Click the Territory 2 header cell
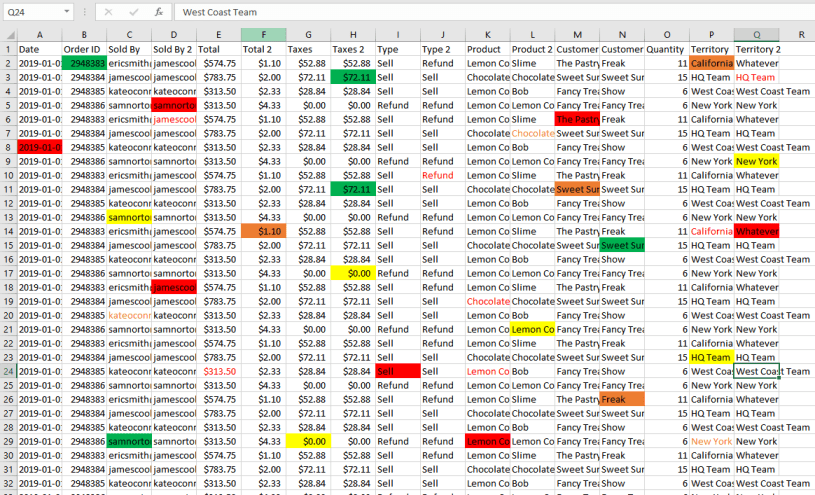The image size is (815, 495). click(x=757, y=49)
